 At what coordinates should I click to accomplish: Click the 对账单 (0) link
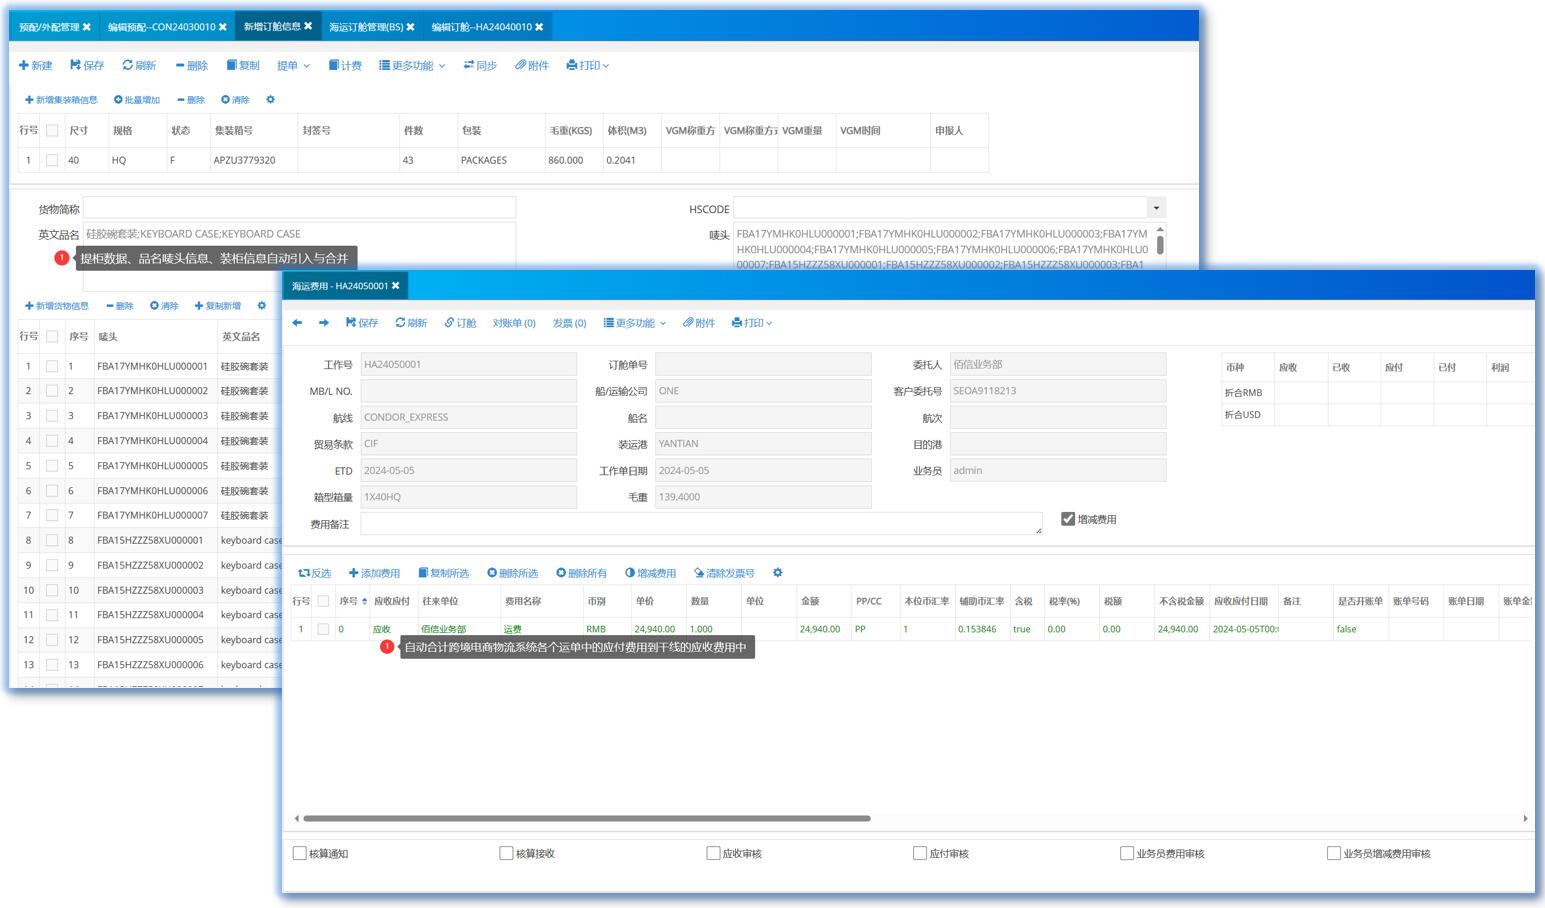pos(514,323)
